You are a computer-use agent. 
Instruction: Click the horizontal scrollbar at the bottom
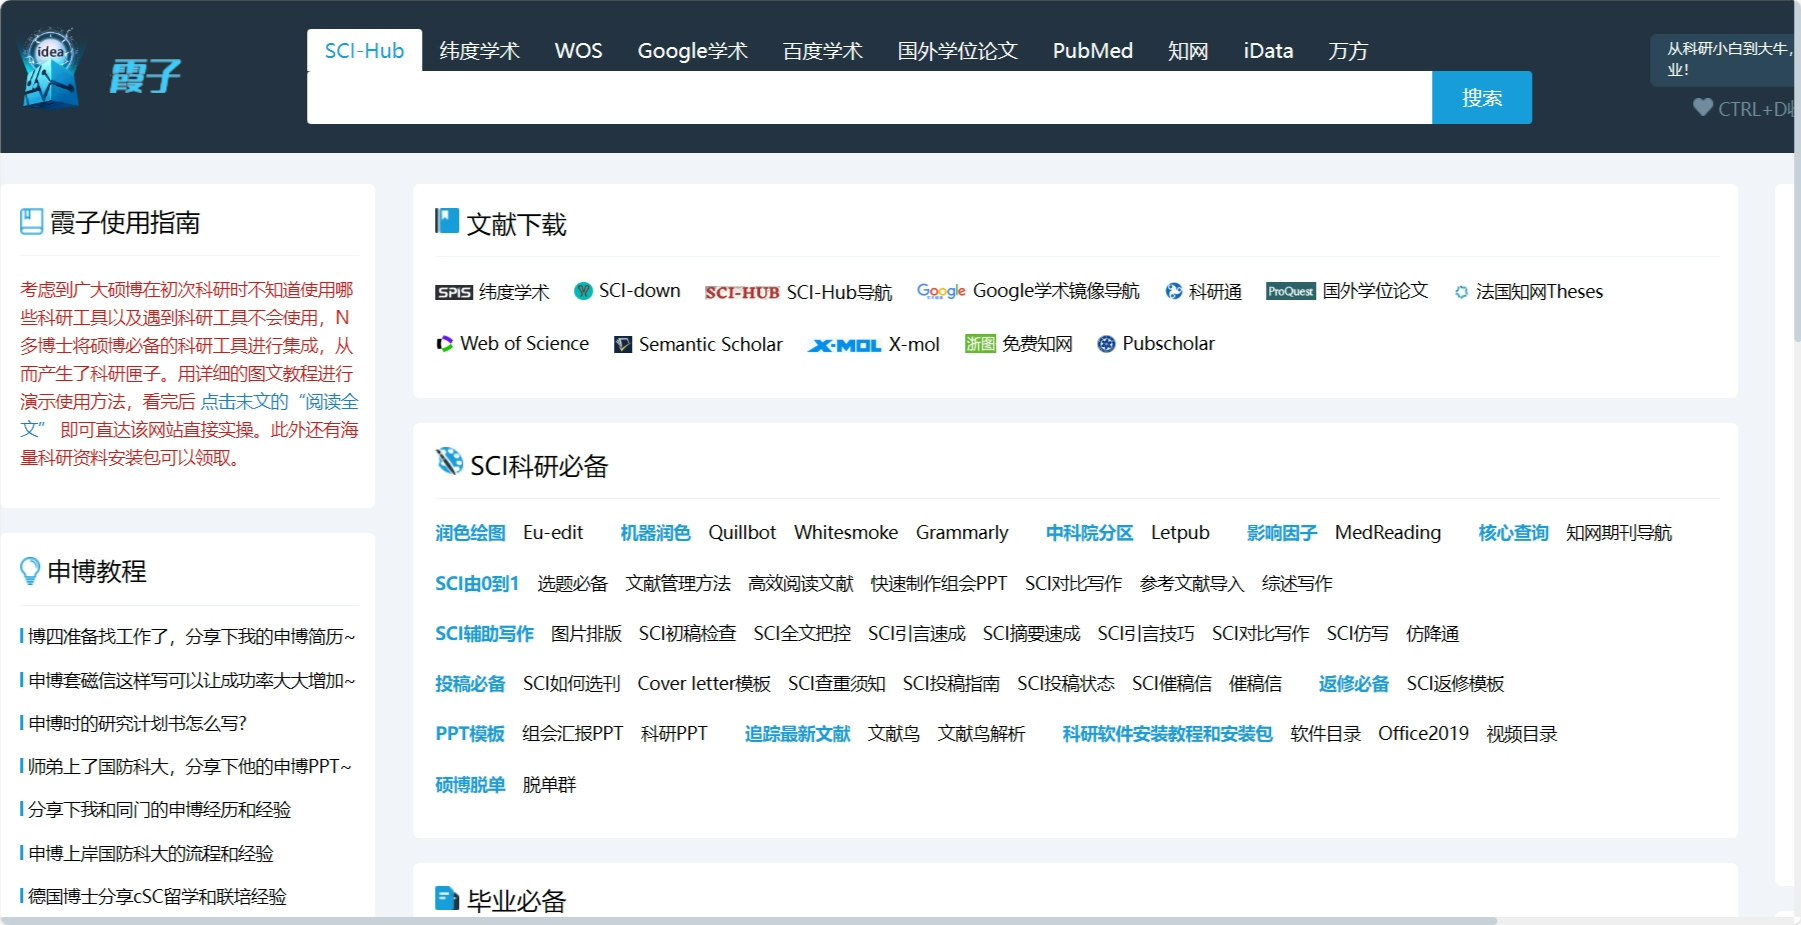[x=748, y=920]
